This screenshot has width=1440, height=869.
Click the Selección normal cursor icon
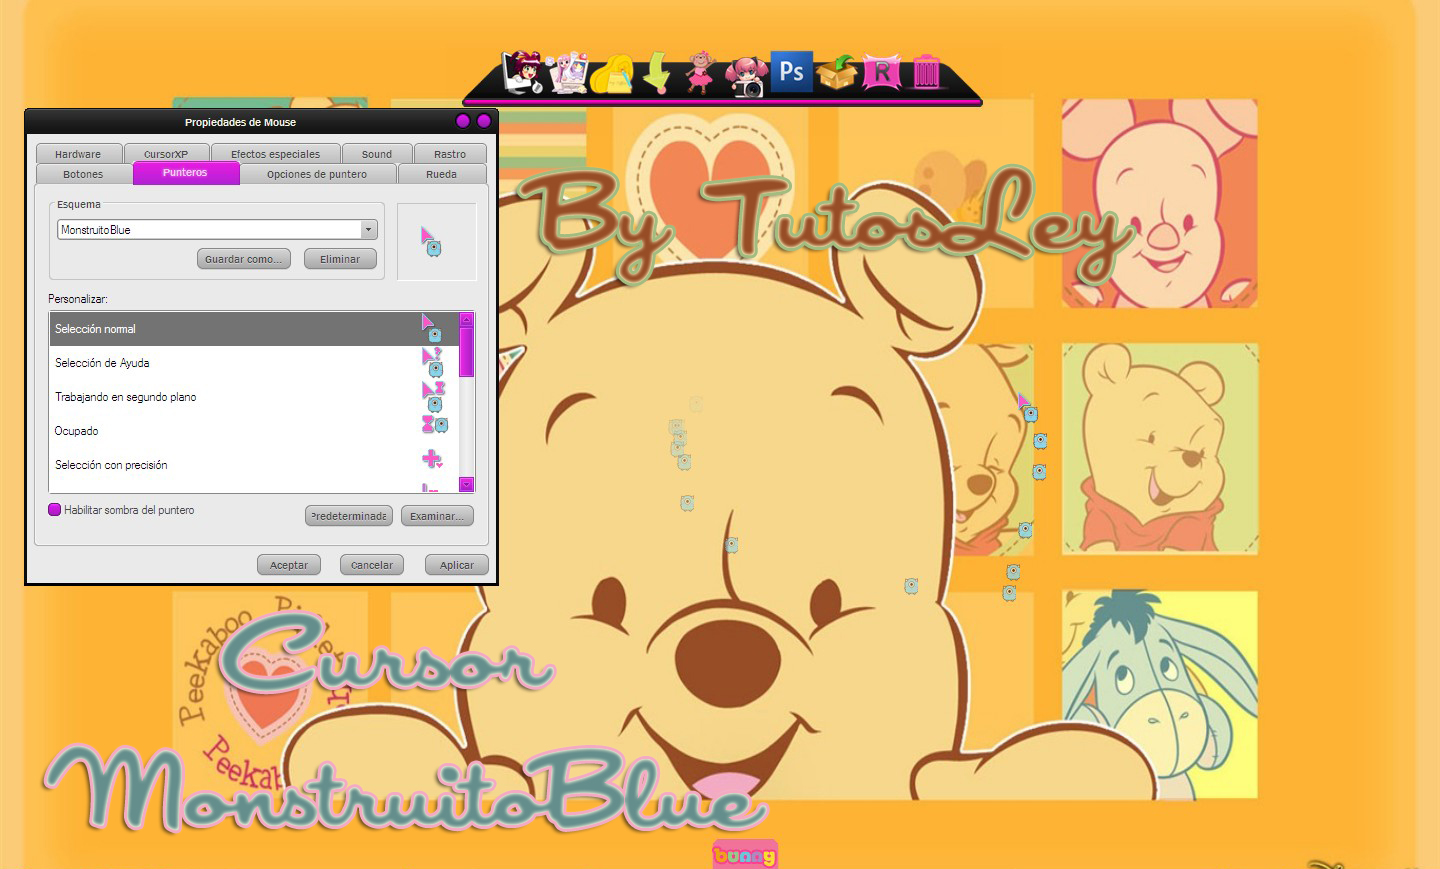(x=432, y=328)
